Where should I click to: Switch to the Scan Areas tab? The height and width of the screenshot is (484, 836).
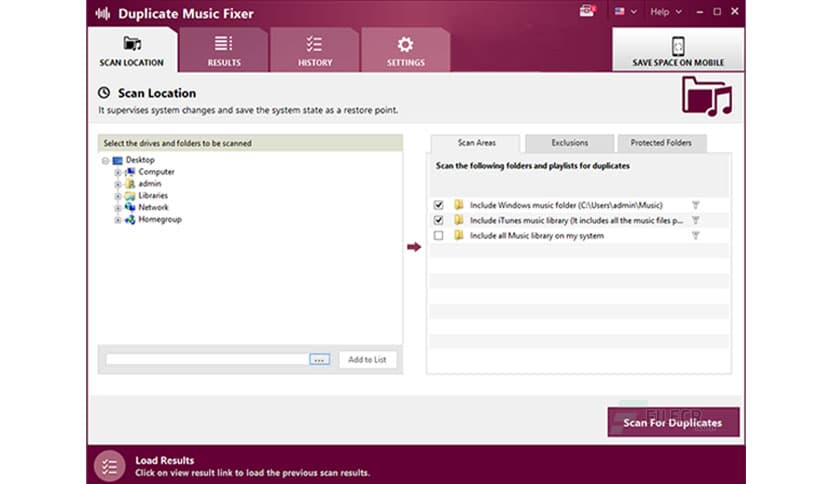[x=476, y=143]
